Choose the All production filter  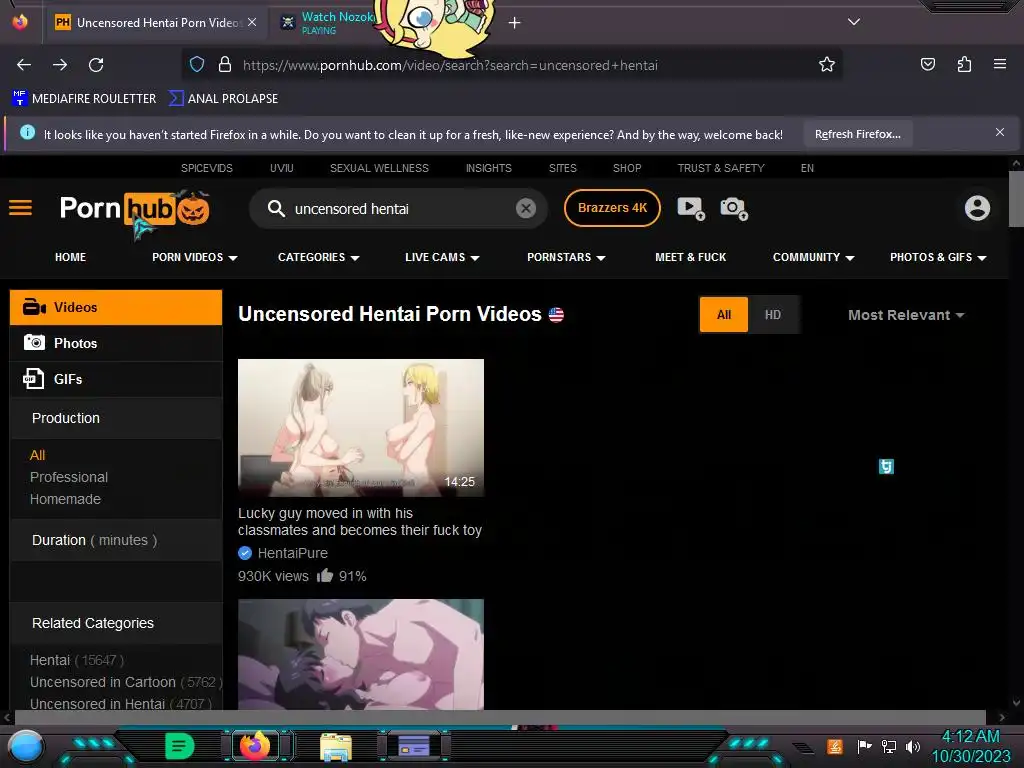tap(37, 455)
